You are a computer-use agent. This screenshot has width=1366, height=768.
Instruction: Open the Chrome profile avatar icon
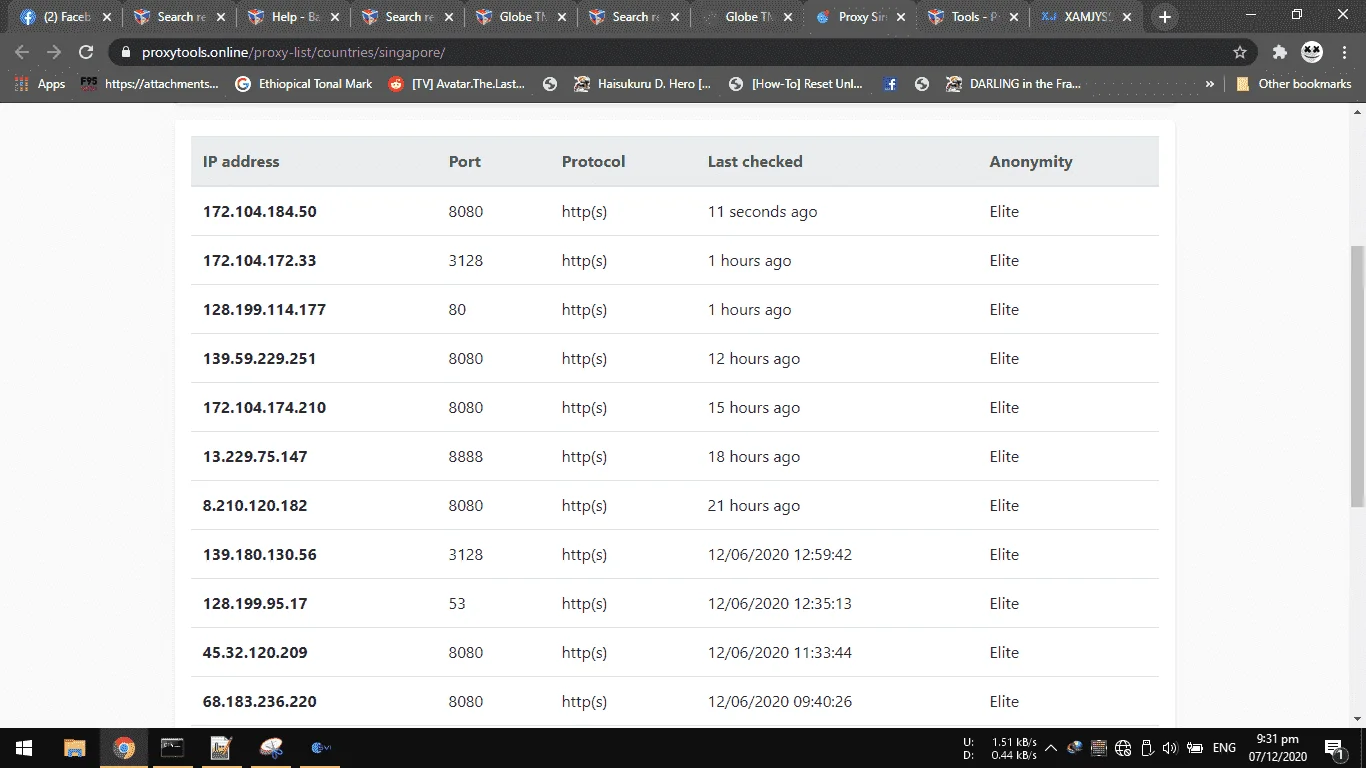(1312, 52)
